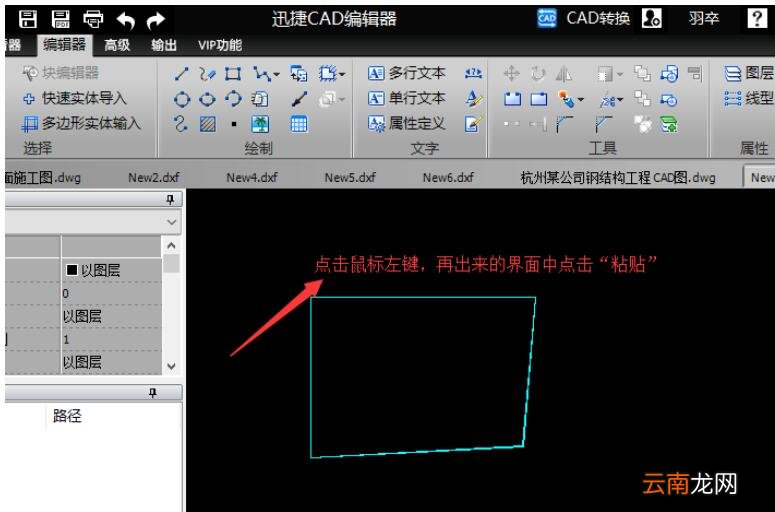The width and height of the screenshot is (775, 512).
Task: Select the Arc drawing tool
Action: coord(233,99)
